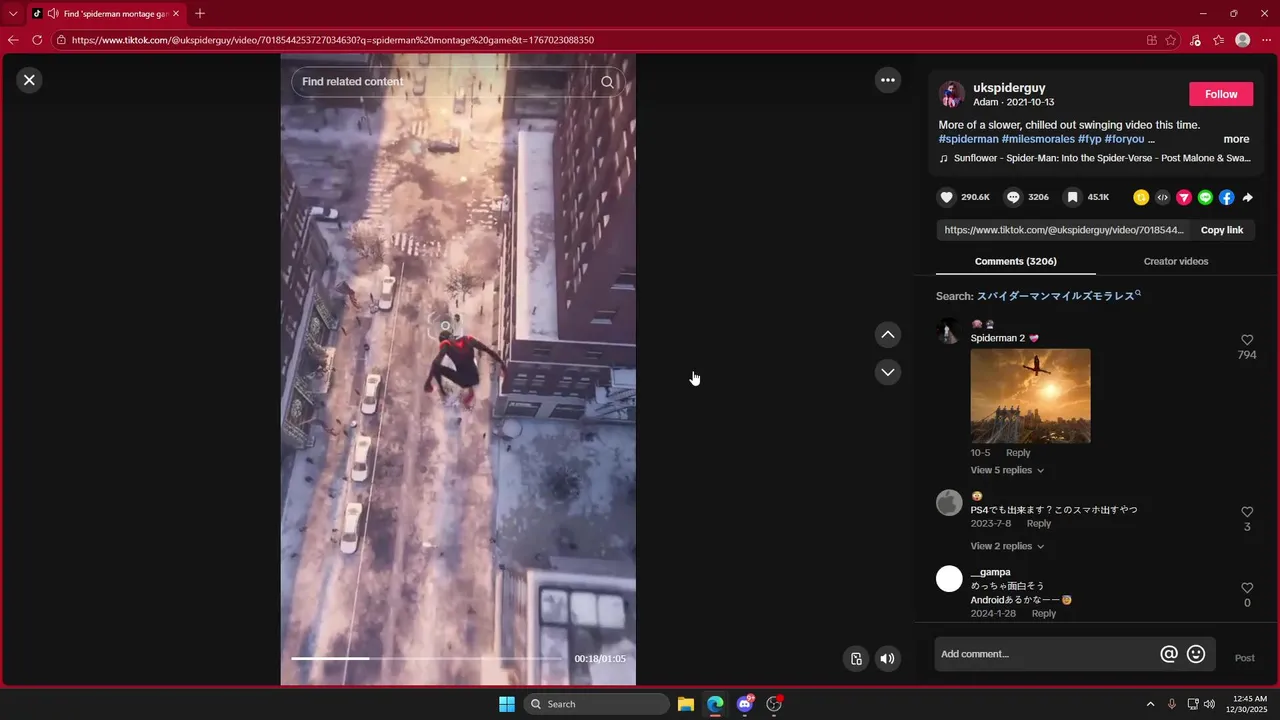Viewport: 1280px width, 720px height.
Task: Open File Explorer from the taskbar
Action: coord(686,704)
